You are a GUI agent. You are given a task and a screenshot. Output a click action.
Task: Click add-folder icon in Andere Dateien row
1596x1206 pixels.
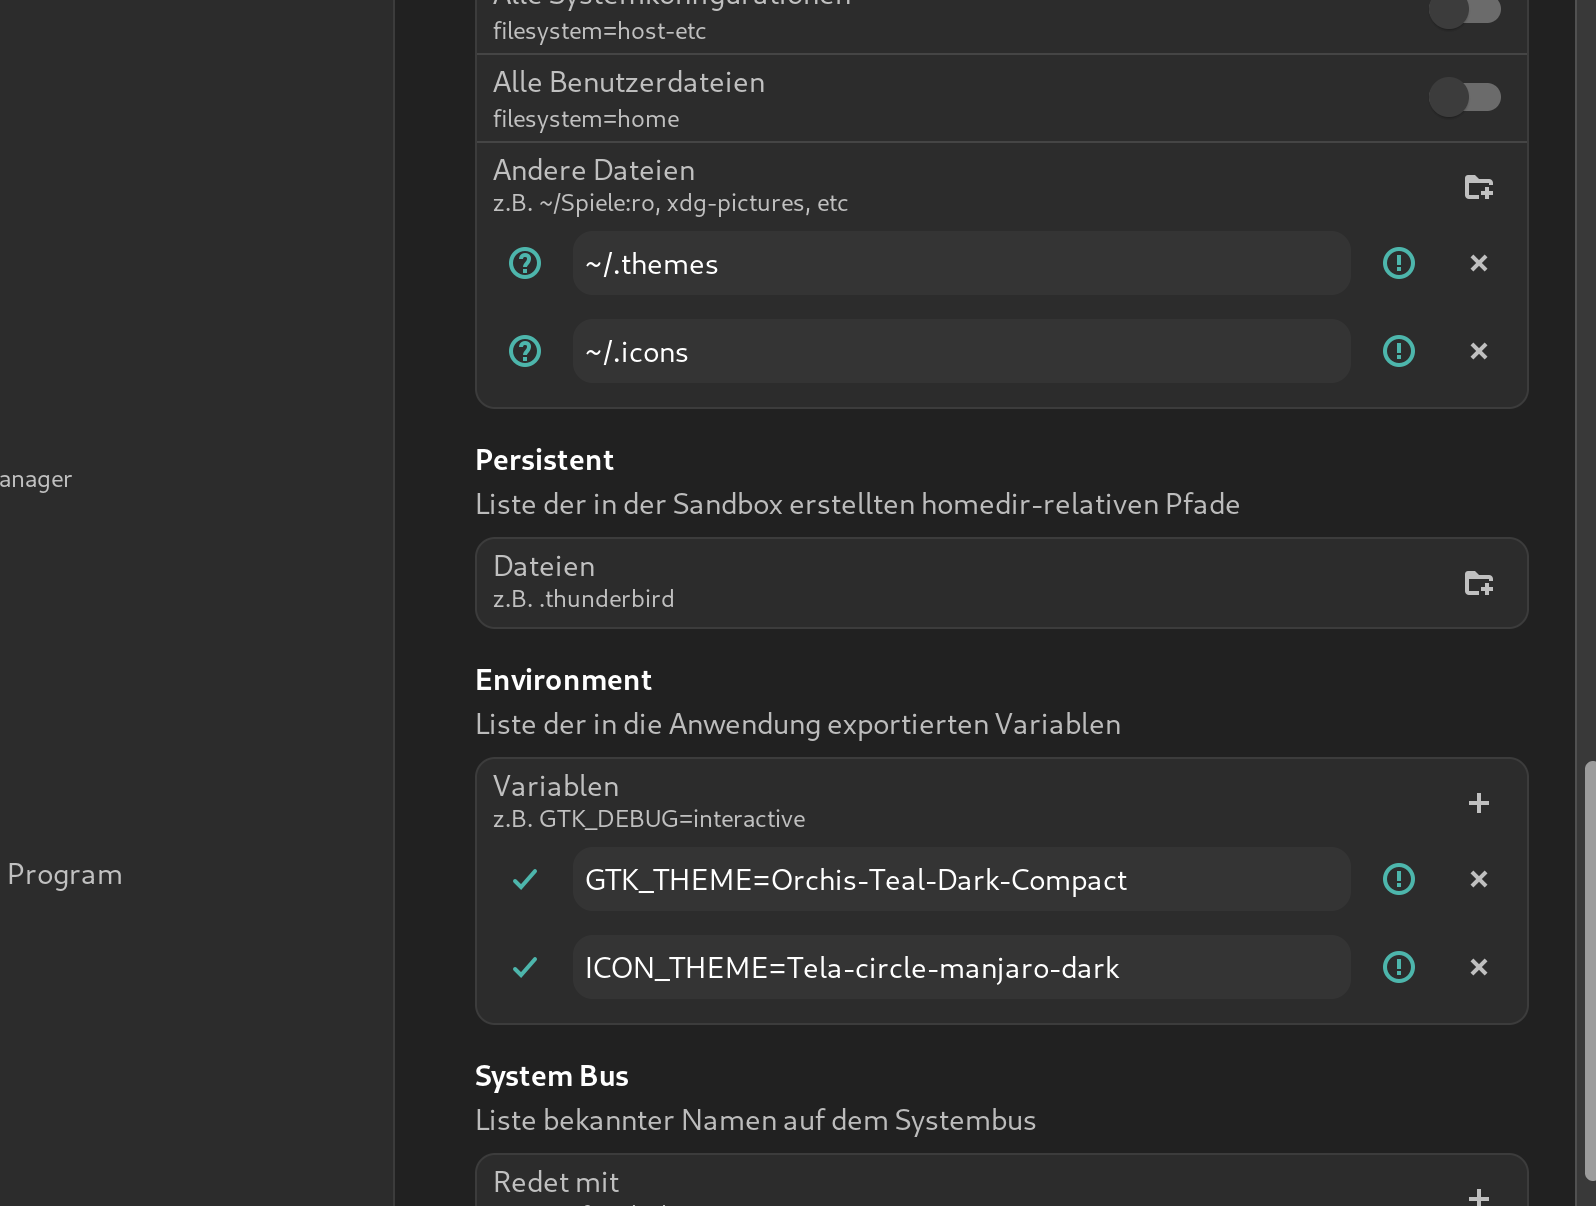(x=1478, y=187)
